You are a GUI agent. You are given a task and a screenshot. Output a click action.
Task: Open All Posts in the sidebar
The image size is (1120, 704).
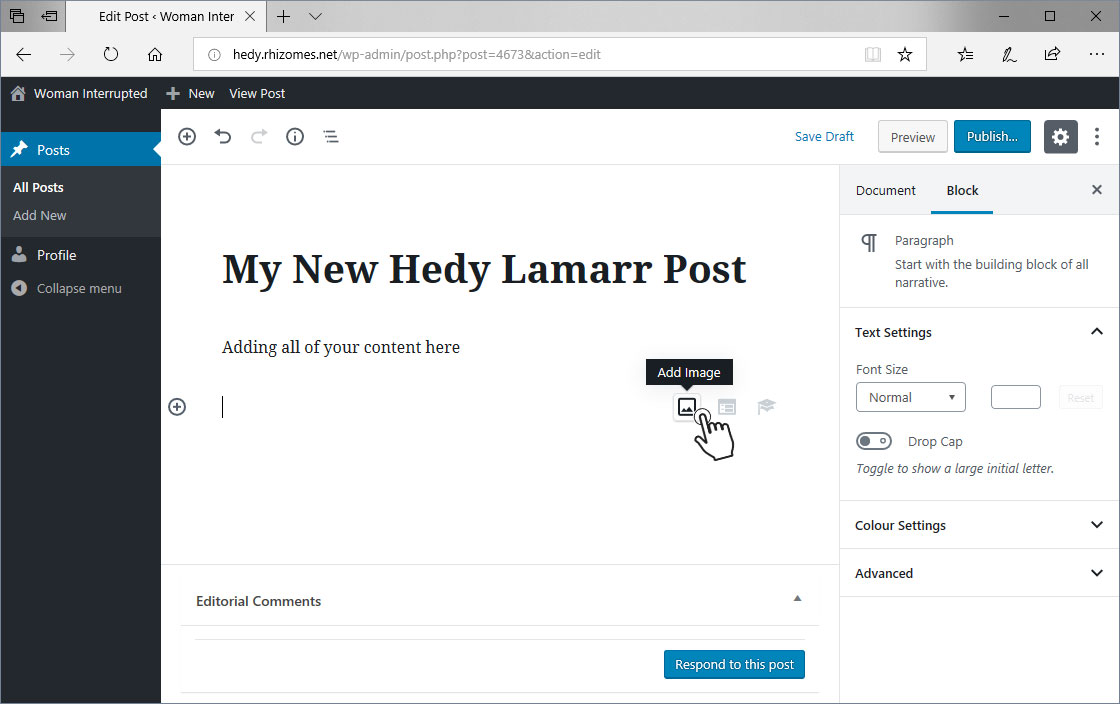click(x=39, y=187)
